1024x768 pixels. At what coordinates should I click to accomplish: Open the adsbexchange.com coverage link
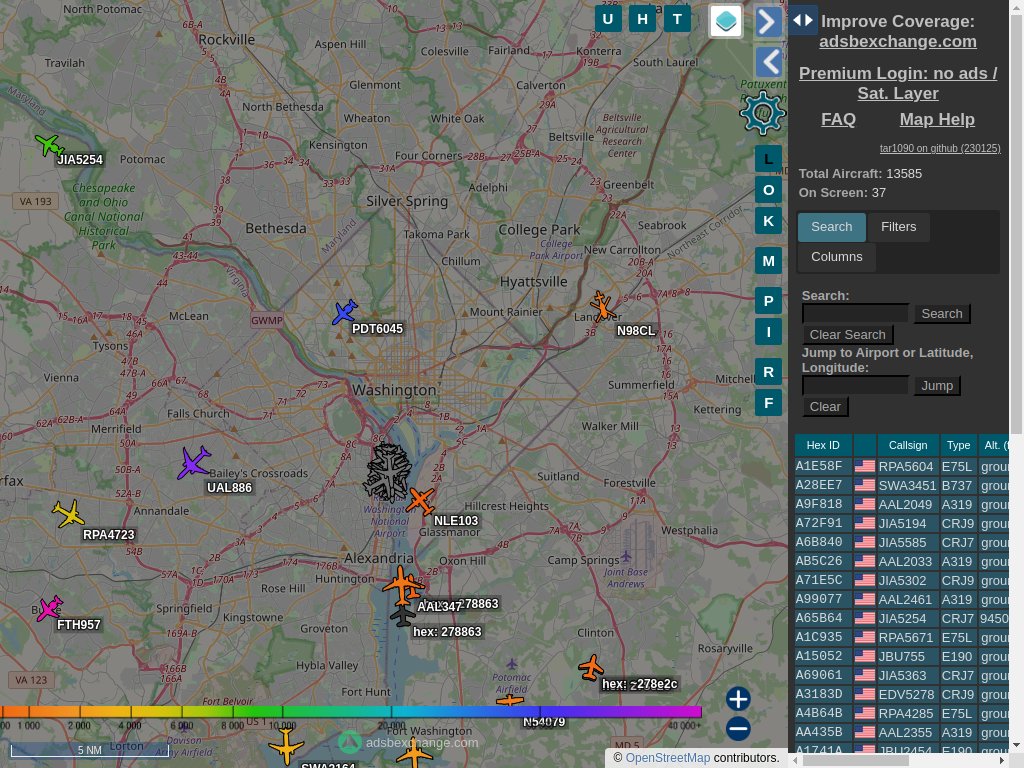[x=897, y=41]
